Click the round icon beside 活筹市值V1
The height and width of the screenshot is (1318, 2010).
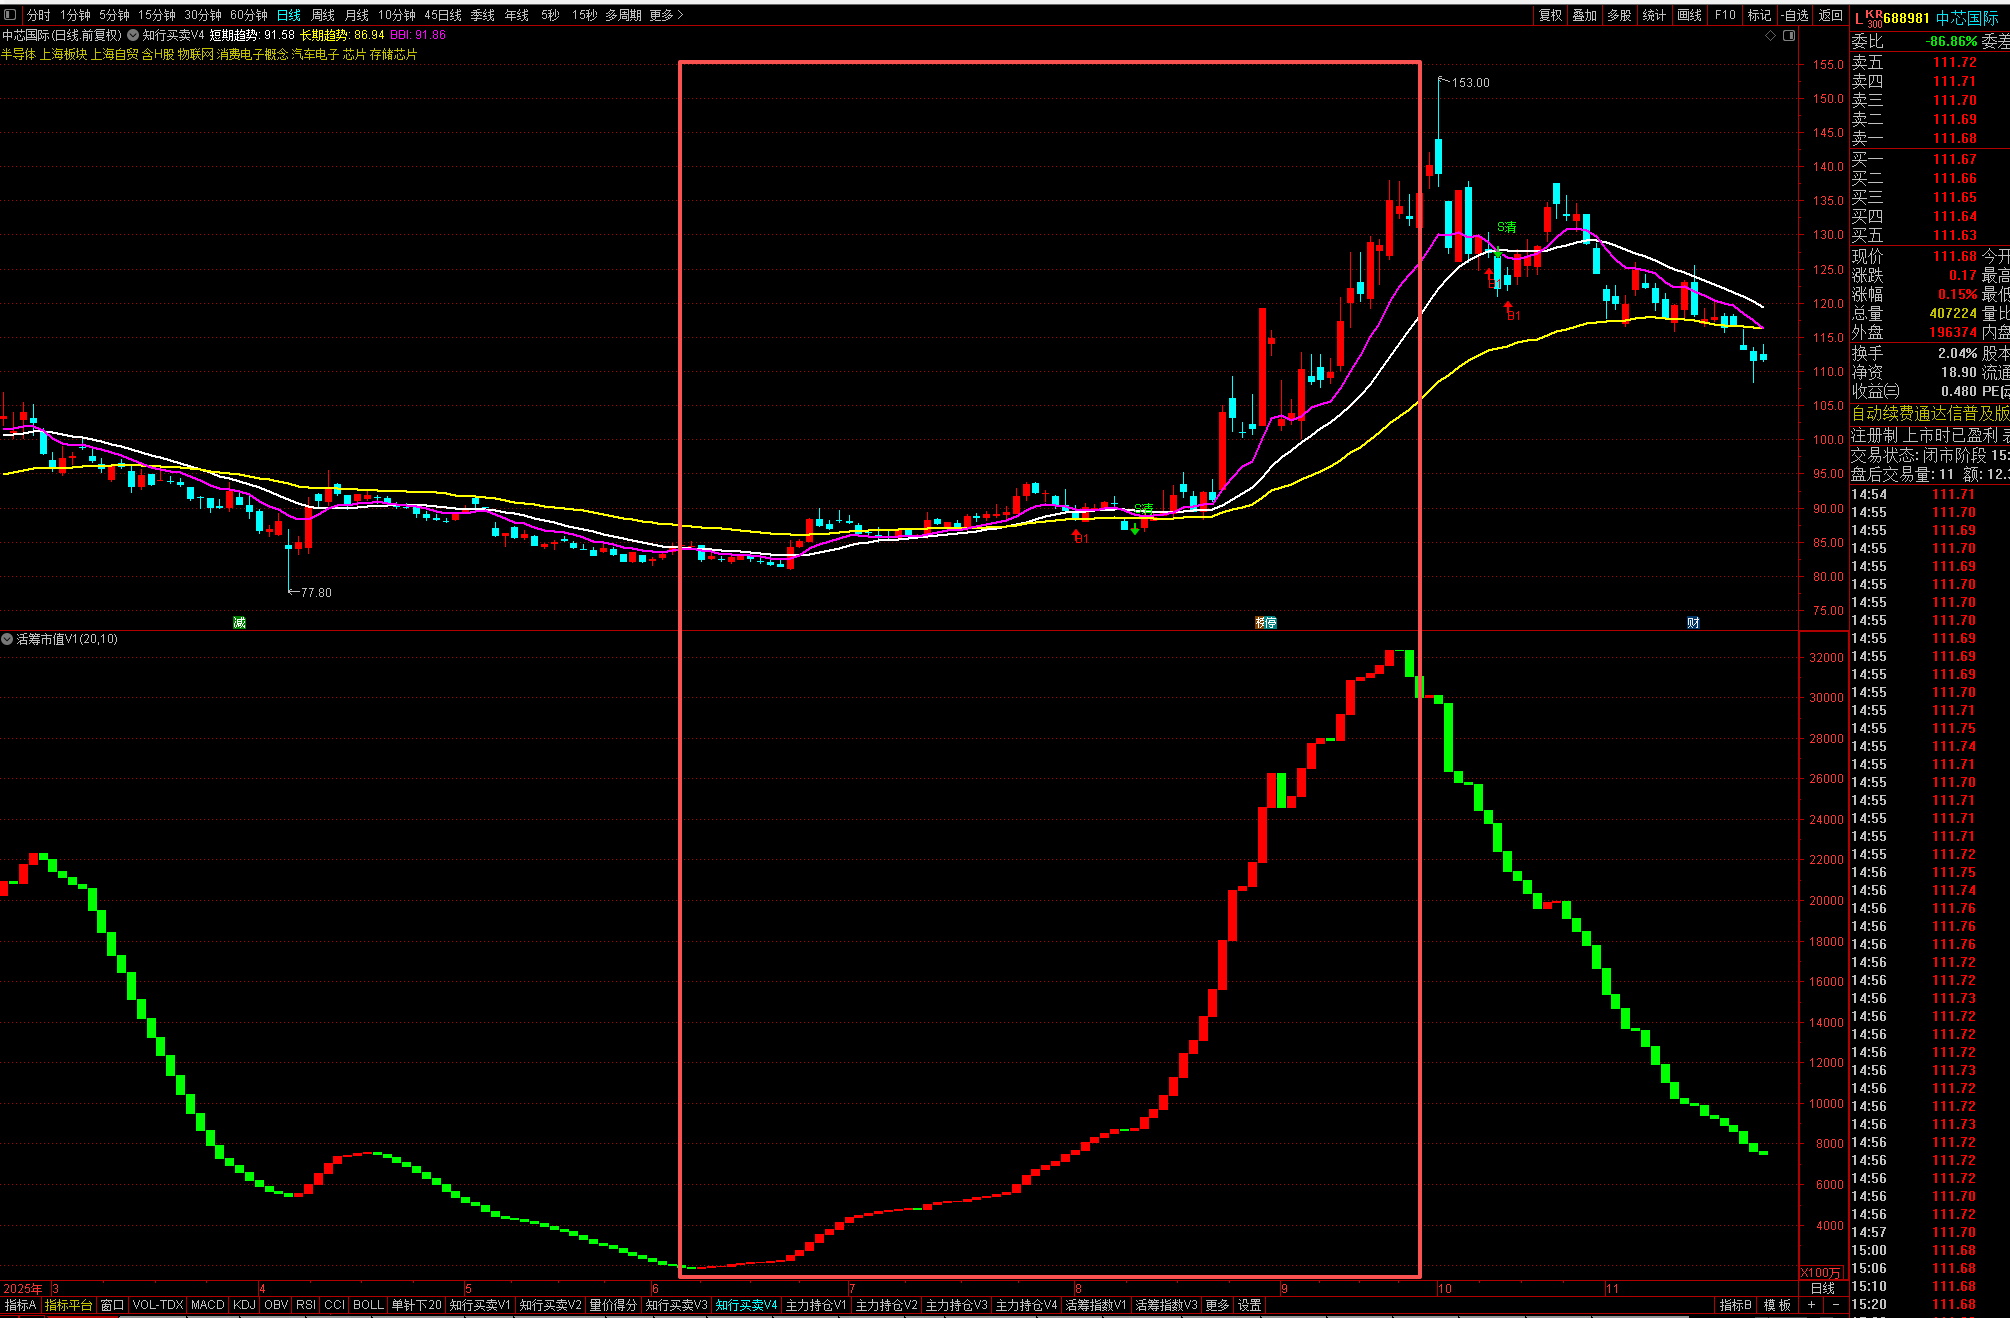[x=7, y=639]
